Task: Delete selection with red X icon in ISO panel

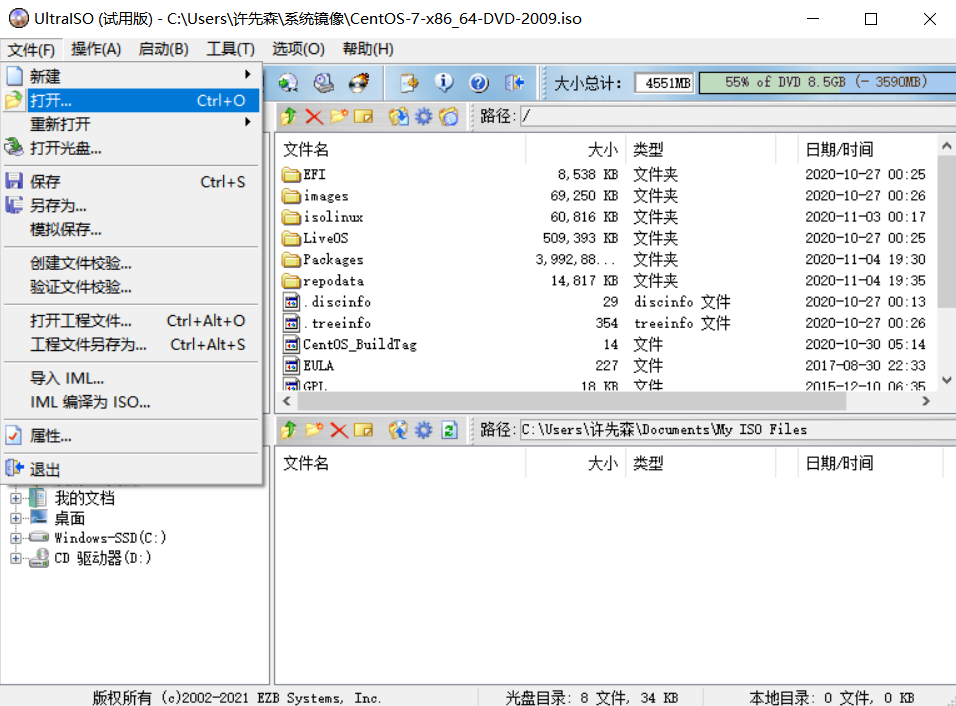Action: pyautogui.click(x=314, y=116)
